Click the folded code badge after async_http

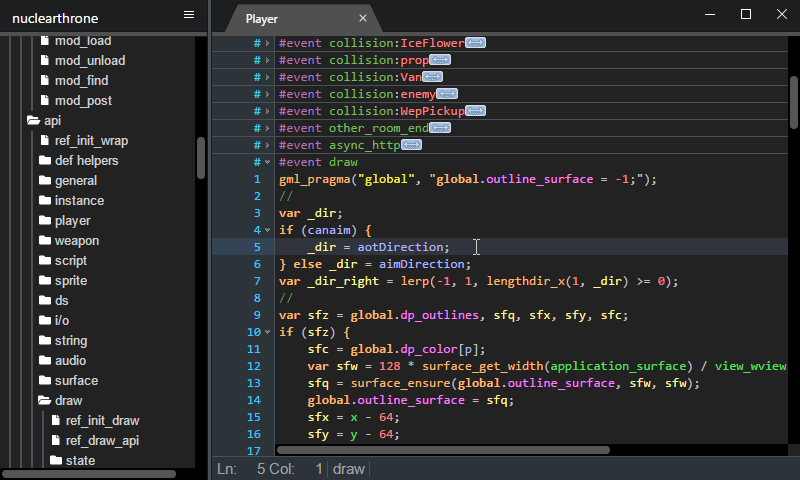[x=411, y=145]
